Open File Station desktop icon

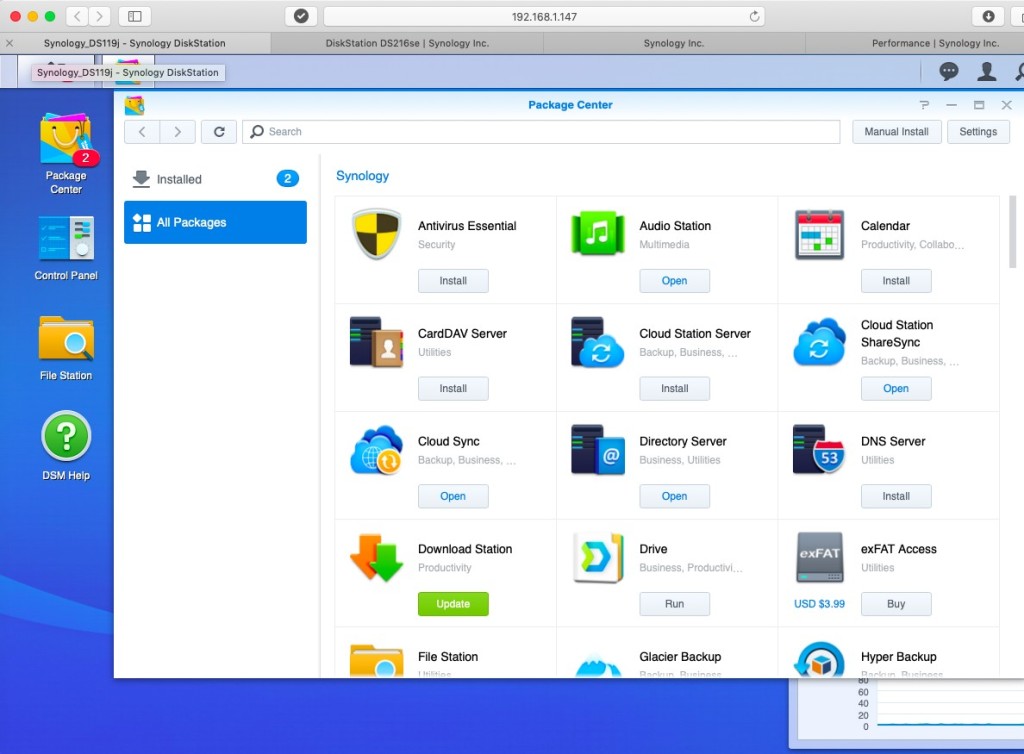click(x=66, y=348)
